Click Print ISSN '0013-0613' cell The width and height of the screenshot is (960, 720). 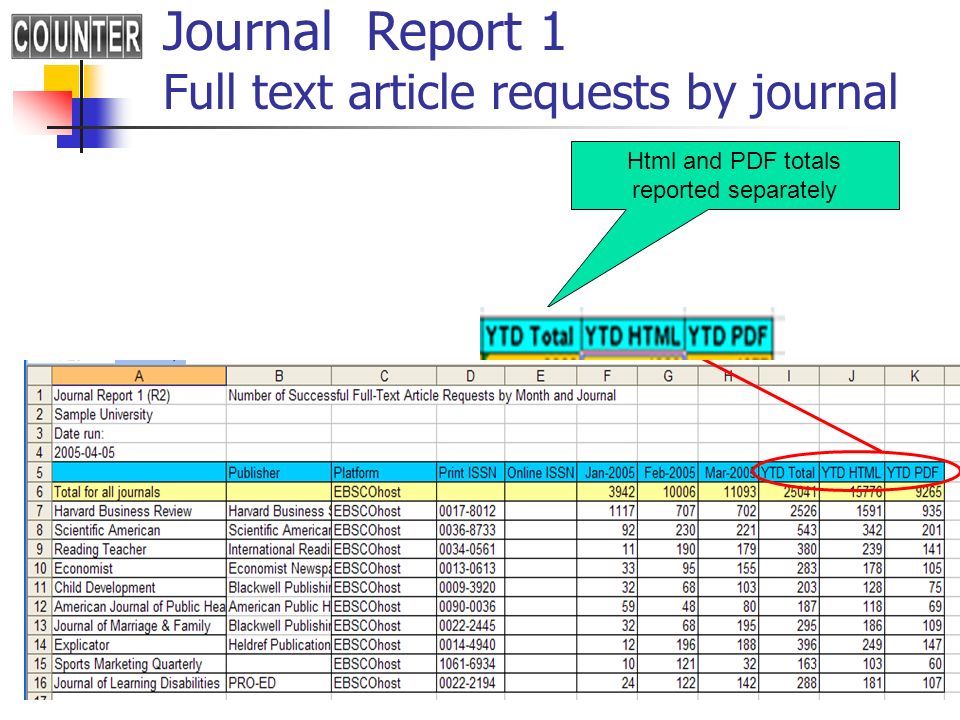[x=470, y=568]
